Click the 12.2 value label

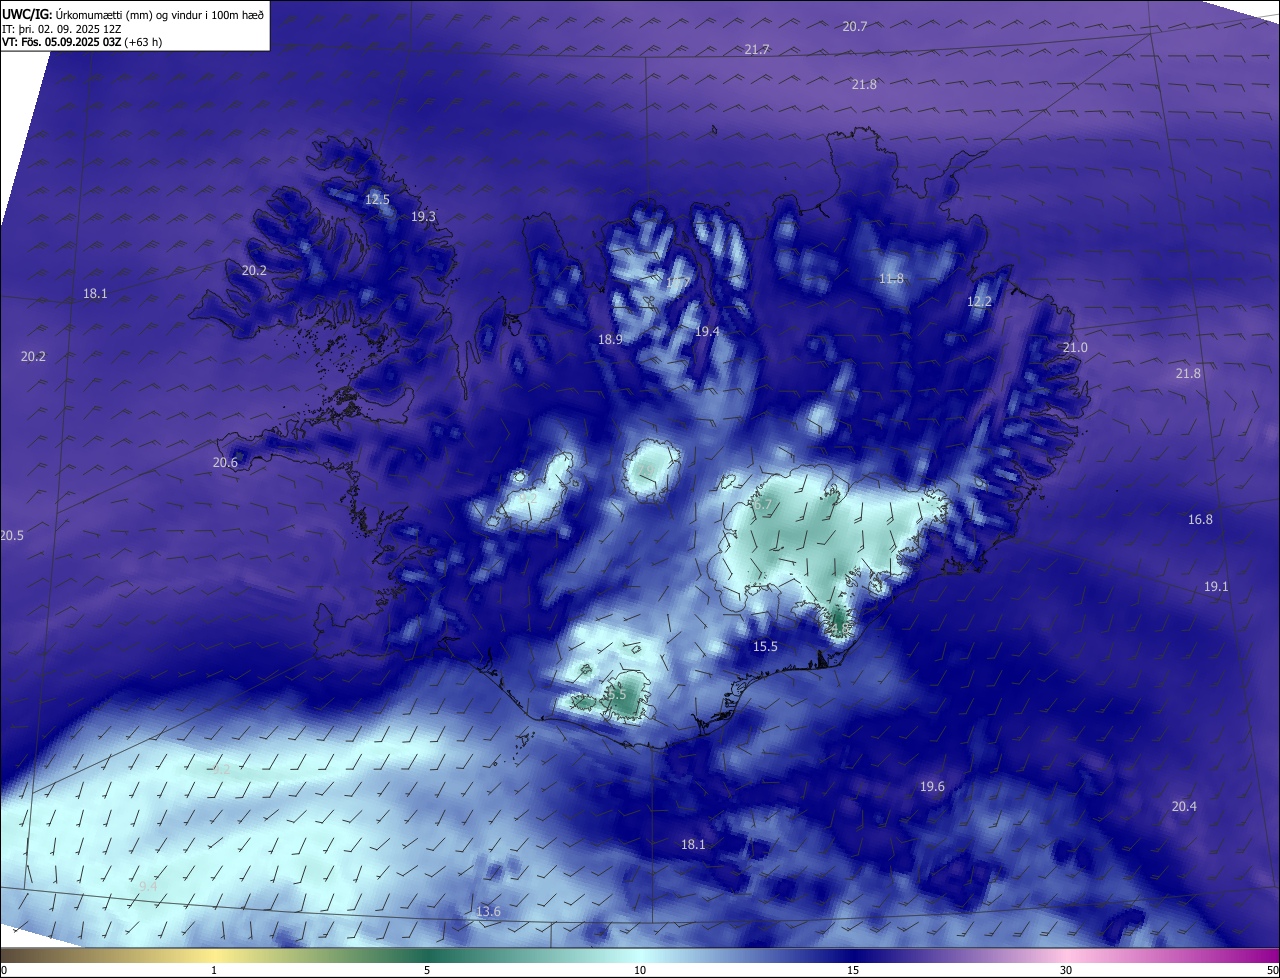coord(979,302)
